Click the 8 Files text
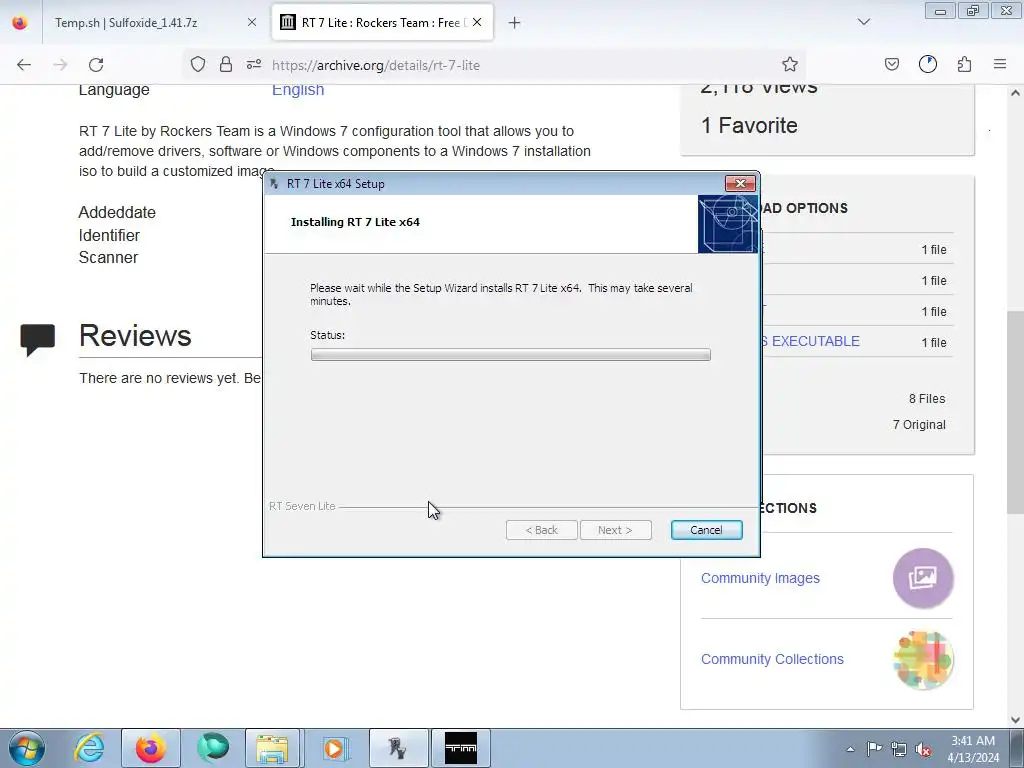 [x=927, y=398]
